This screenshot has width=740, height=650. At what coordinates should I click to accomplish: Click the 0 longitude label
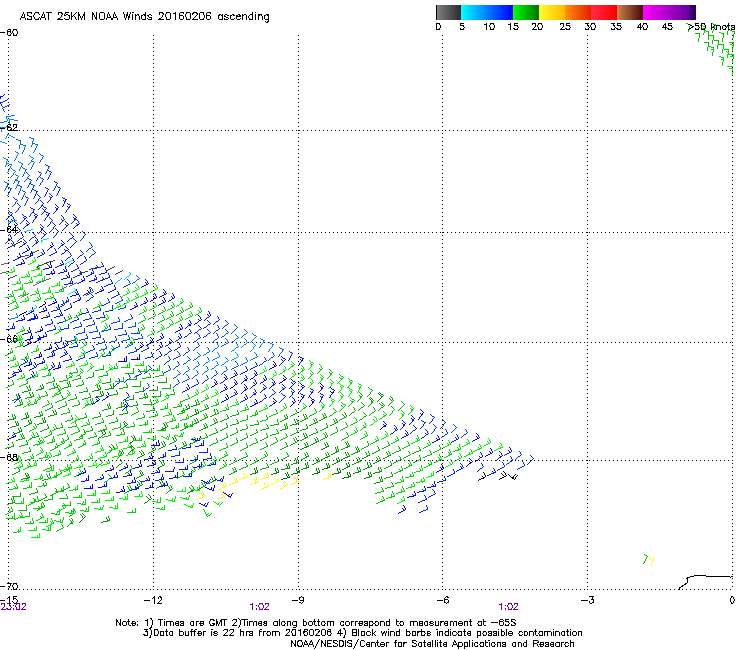click(732, 600)
